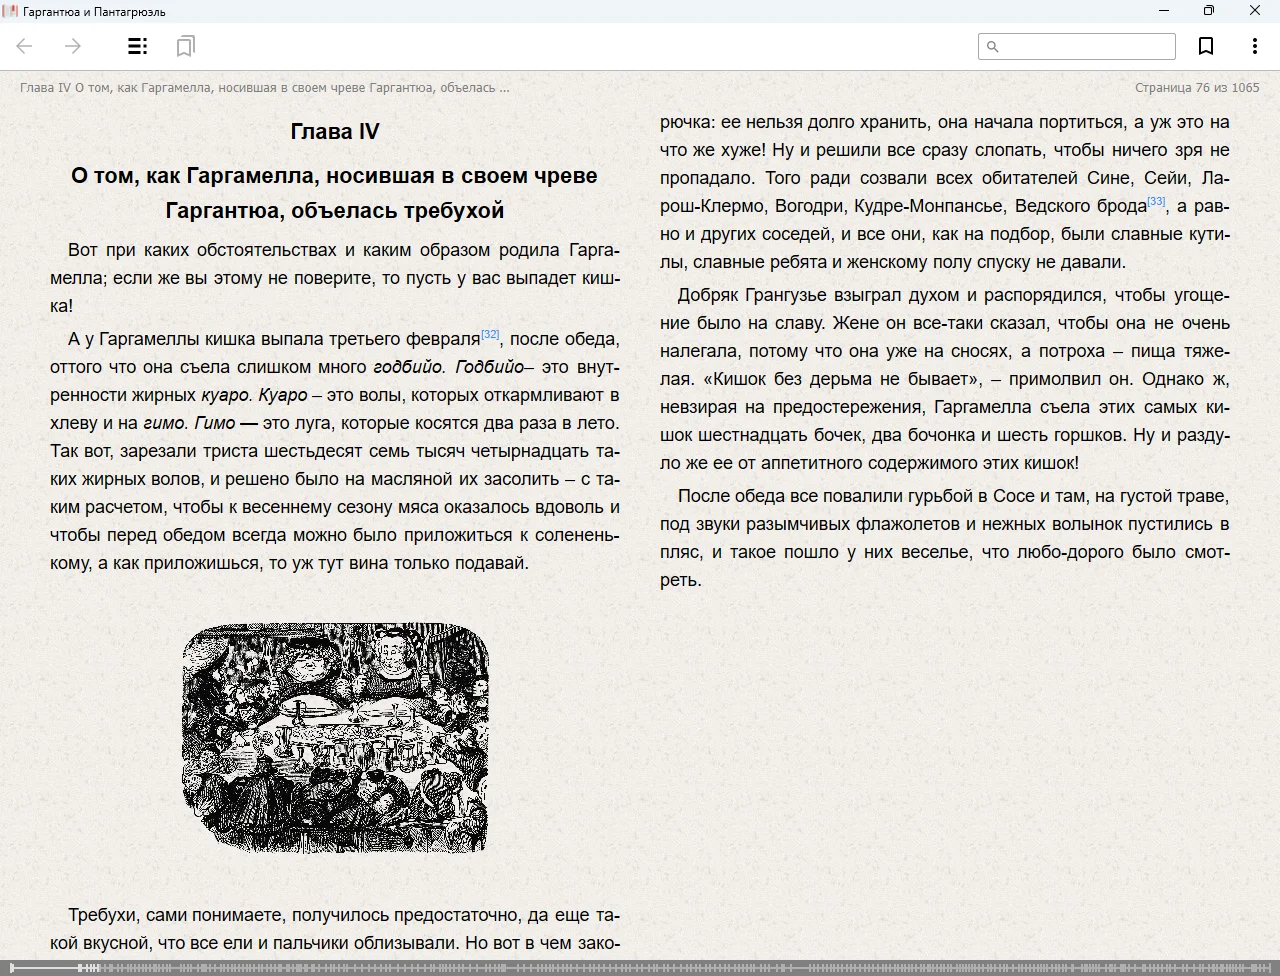Viewport: 1280px width, 976px height.
Task: Open the three-dot options menu
Action: coord(1254,46)
